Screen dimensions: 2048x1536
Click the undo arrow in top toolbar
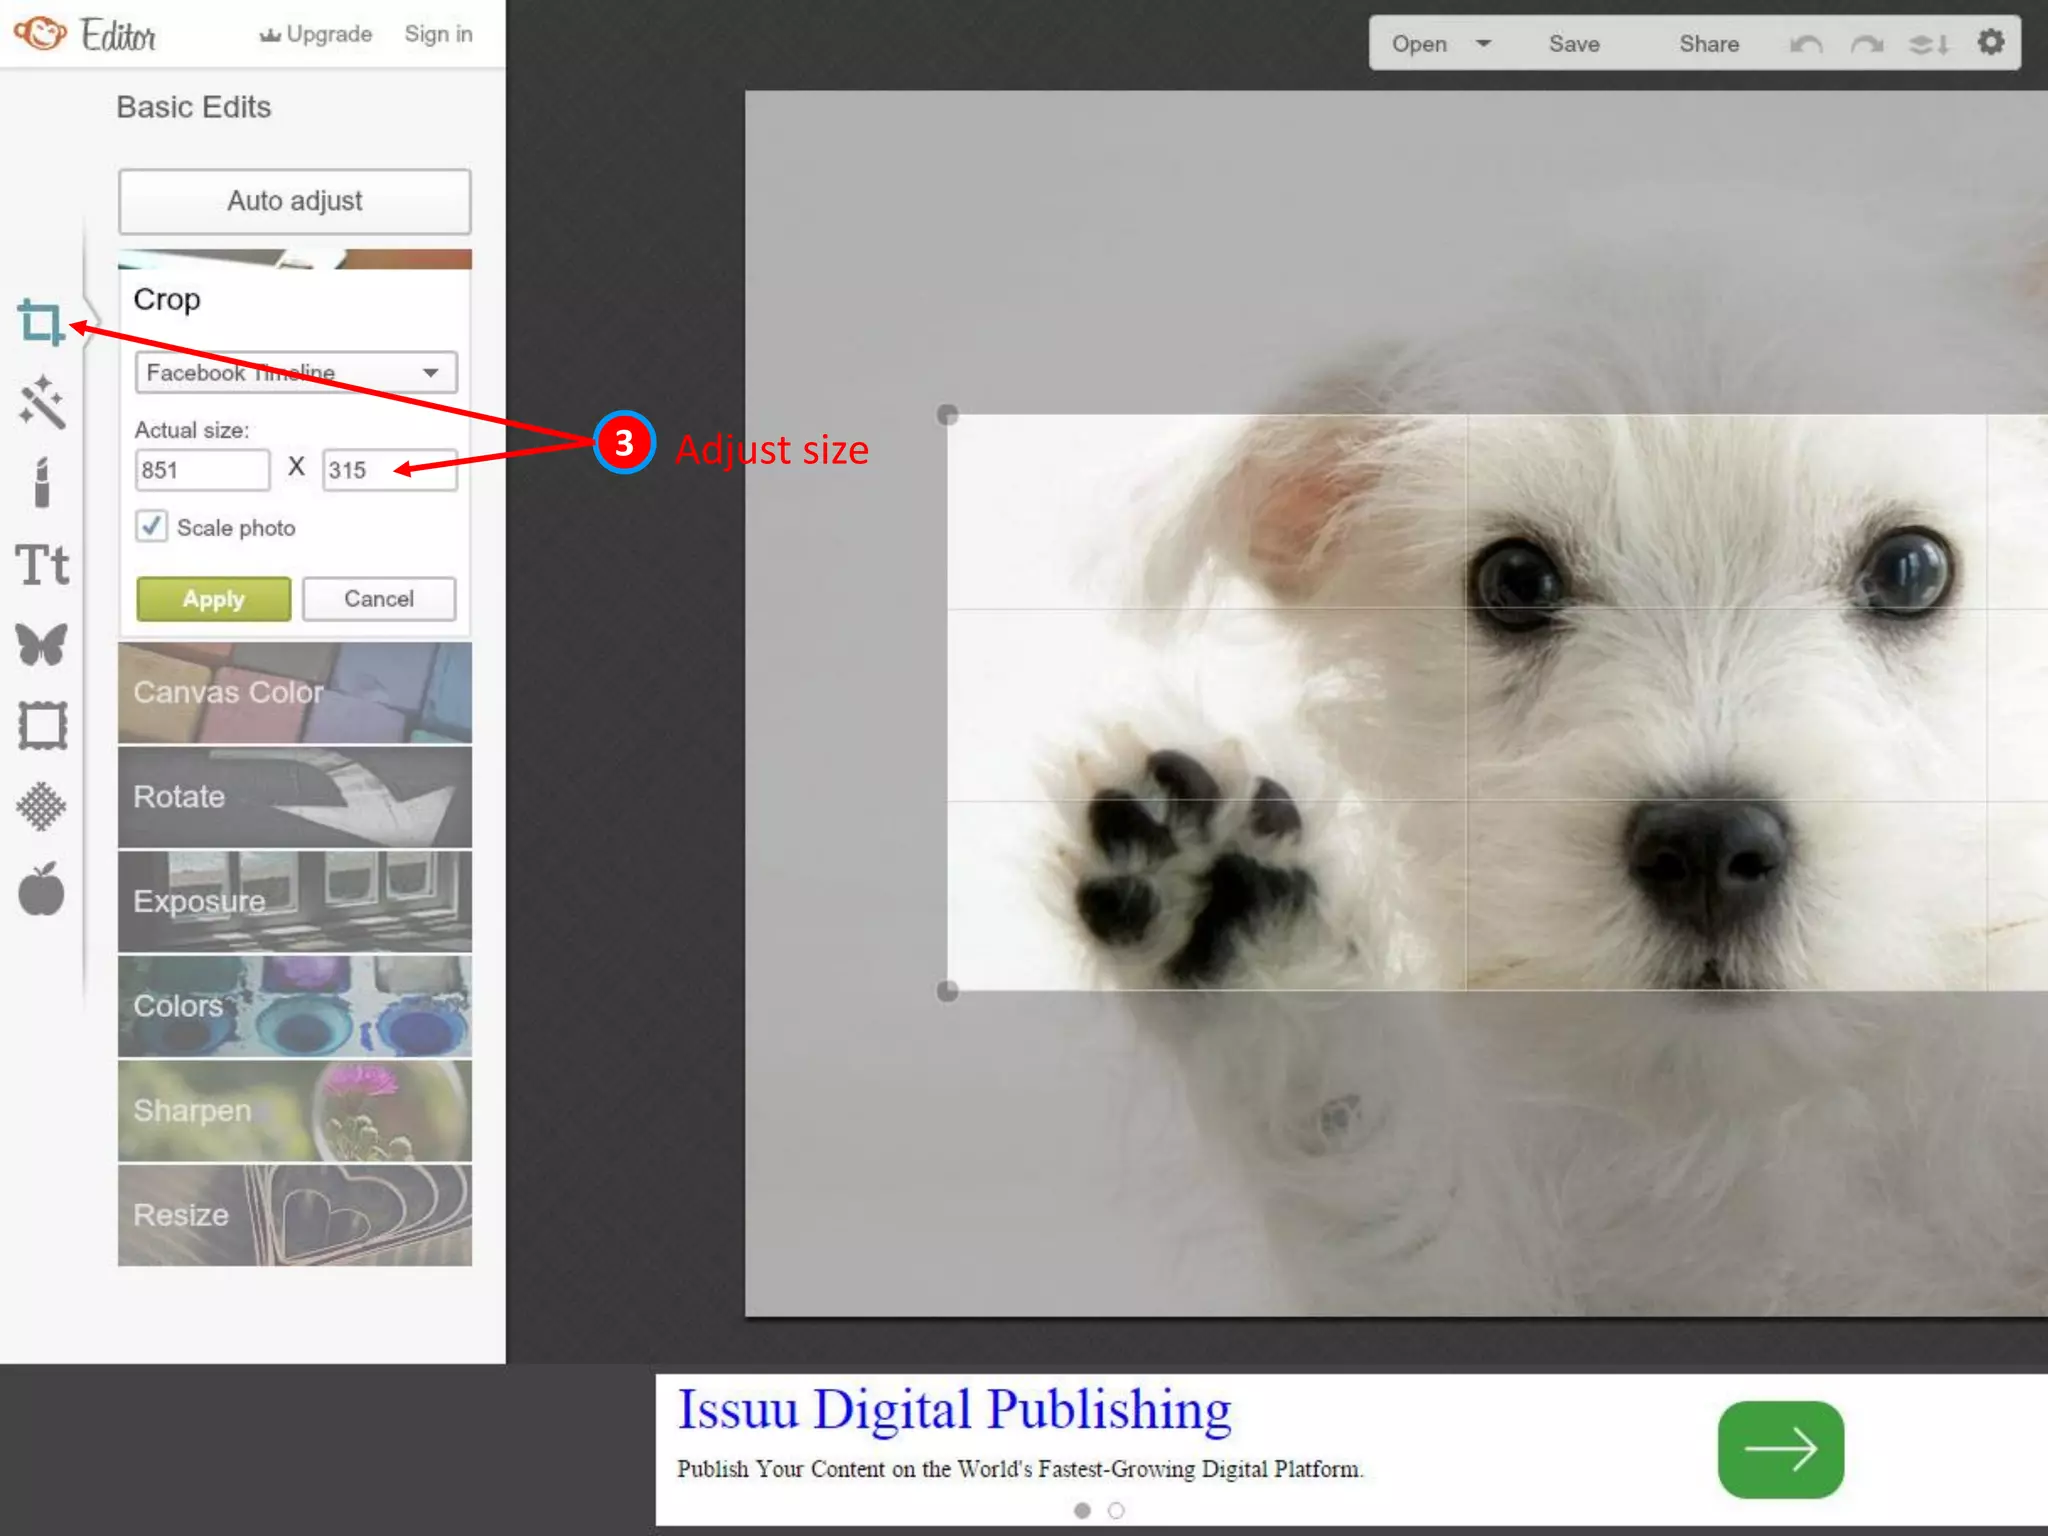click(1806, 44)
